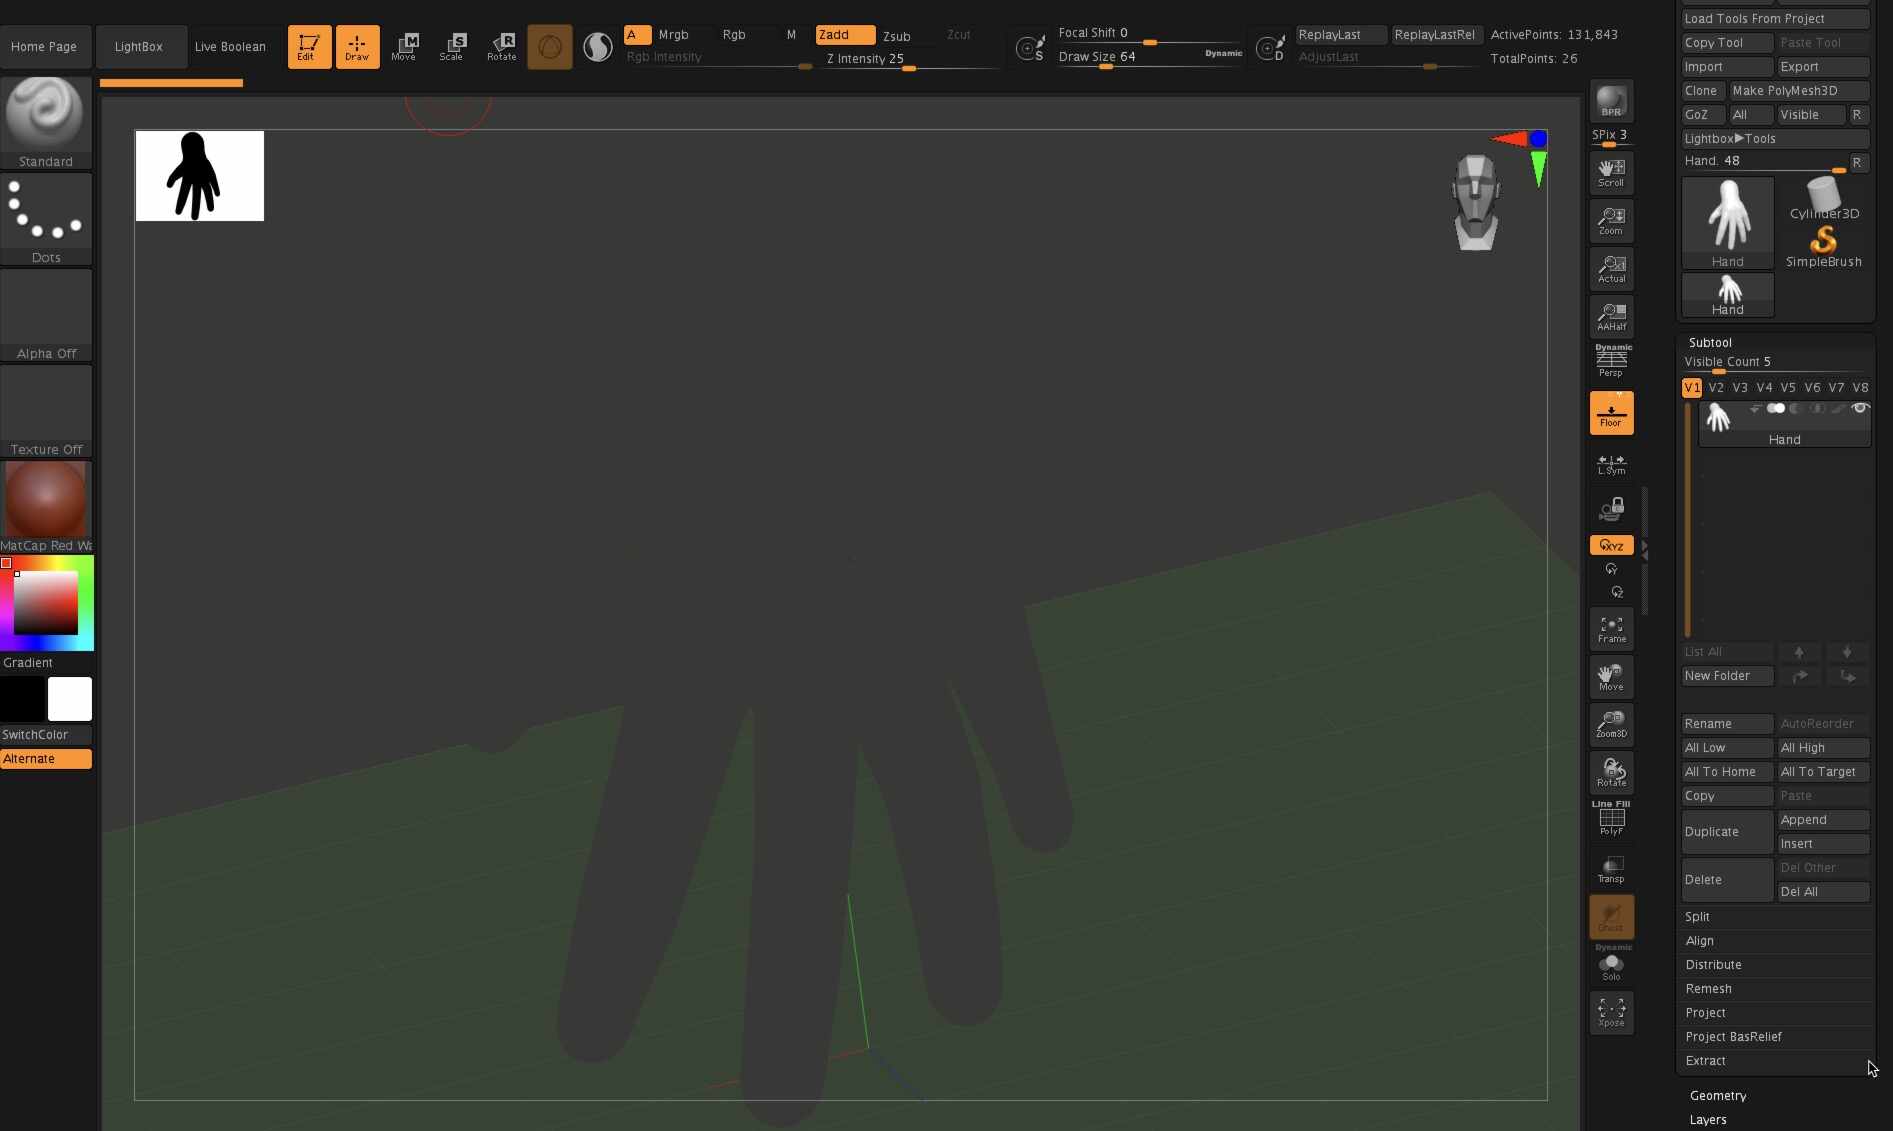Click the hand reference image thumbnail

coord(200,176)
